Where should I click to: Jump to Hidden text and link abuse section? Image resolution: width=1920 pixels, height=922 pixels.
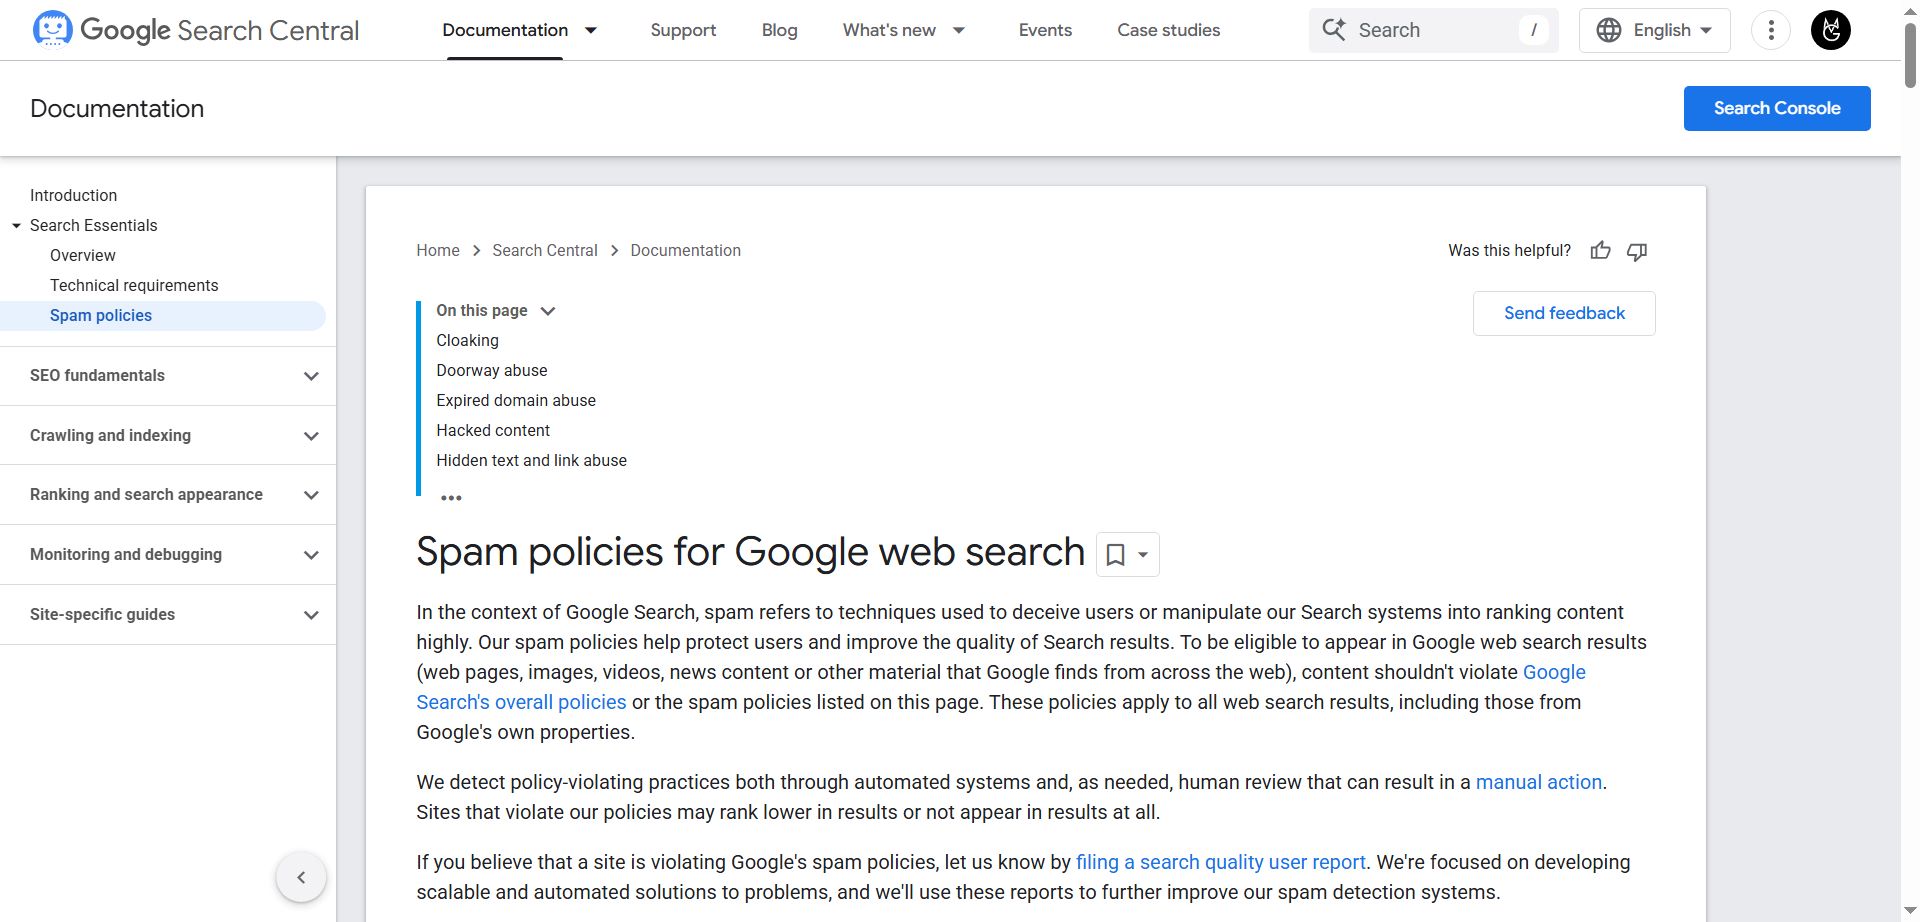tap(532, 460)
